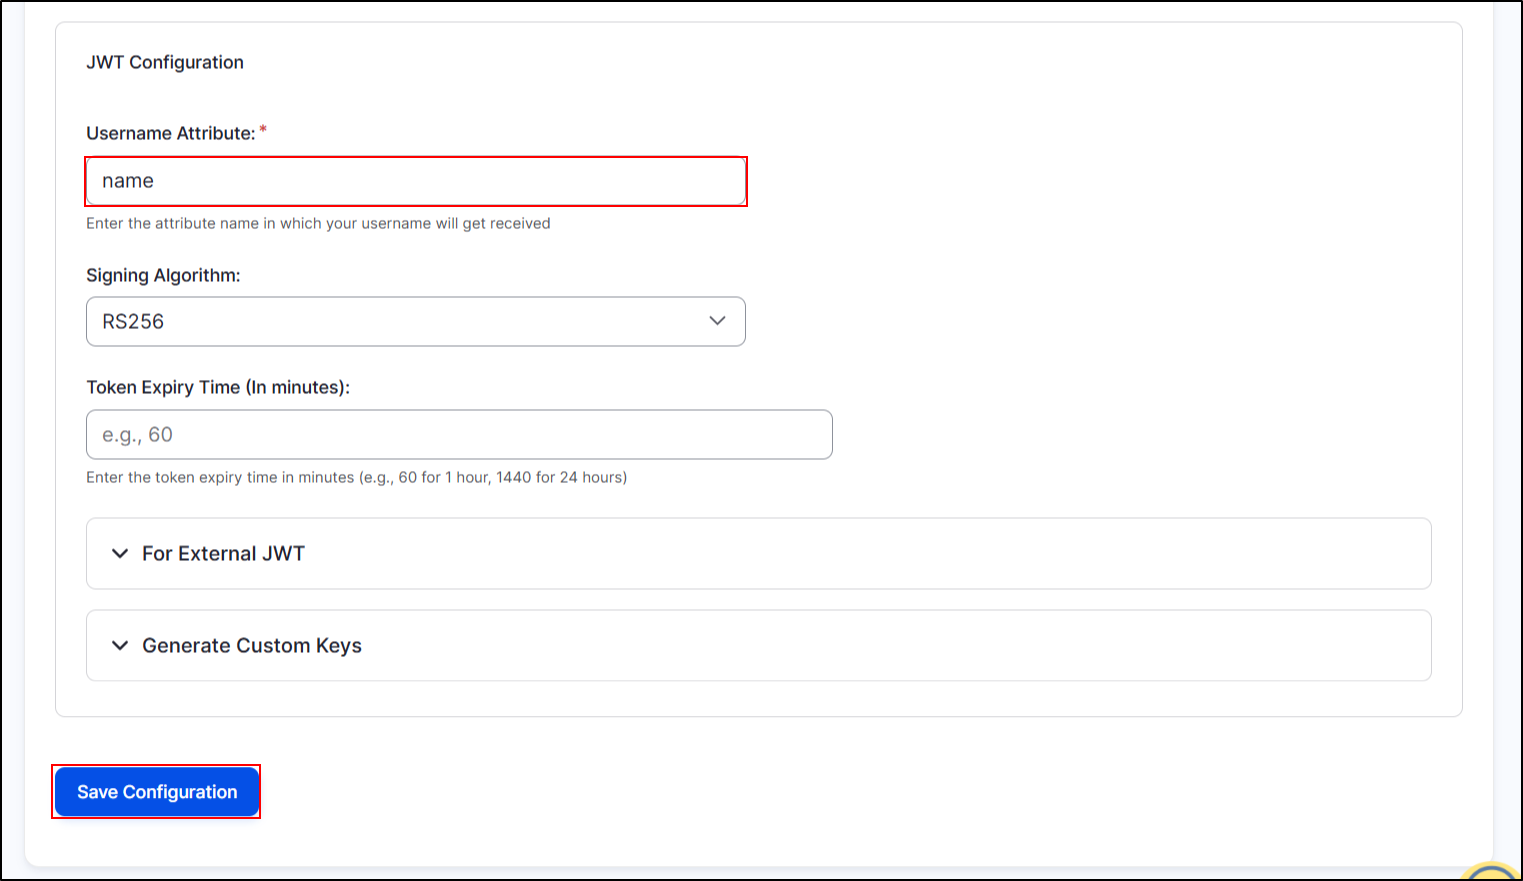Image resolution: width=1523 pixels, height=881 pixels.
Task: Click the downward chevron on For External JWT
Action: tap(119, 553)
